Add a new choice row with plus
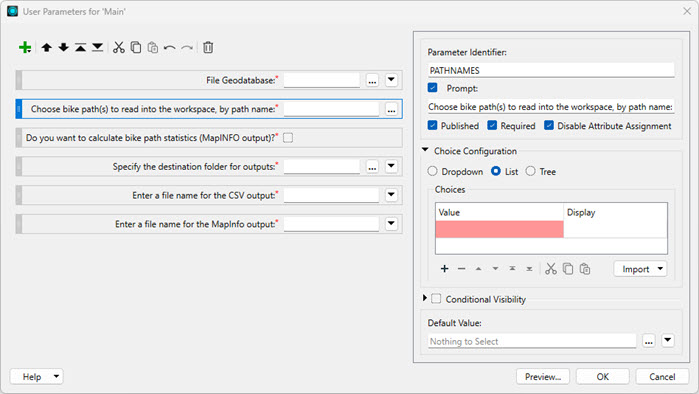This screenshot has height=394, width=699. pyautogui.click(x=444, y=268)
